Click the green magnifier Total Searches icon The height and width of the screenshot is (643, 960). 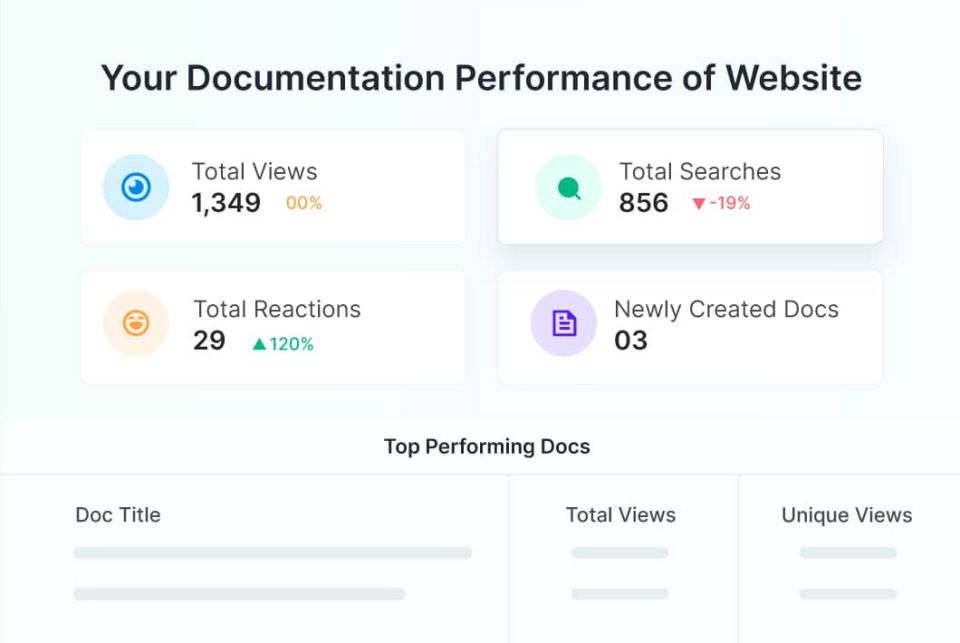(x=568, y=187)
